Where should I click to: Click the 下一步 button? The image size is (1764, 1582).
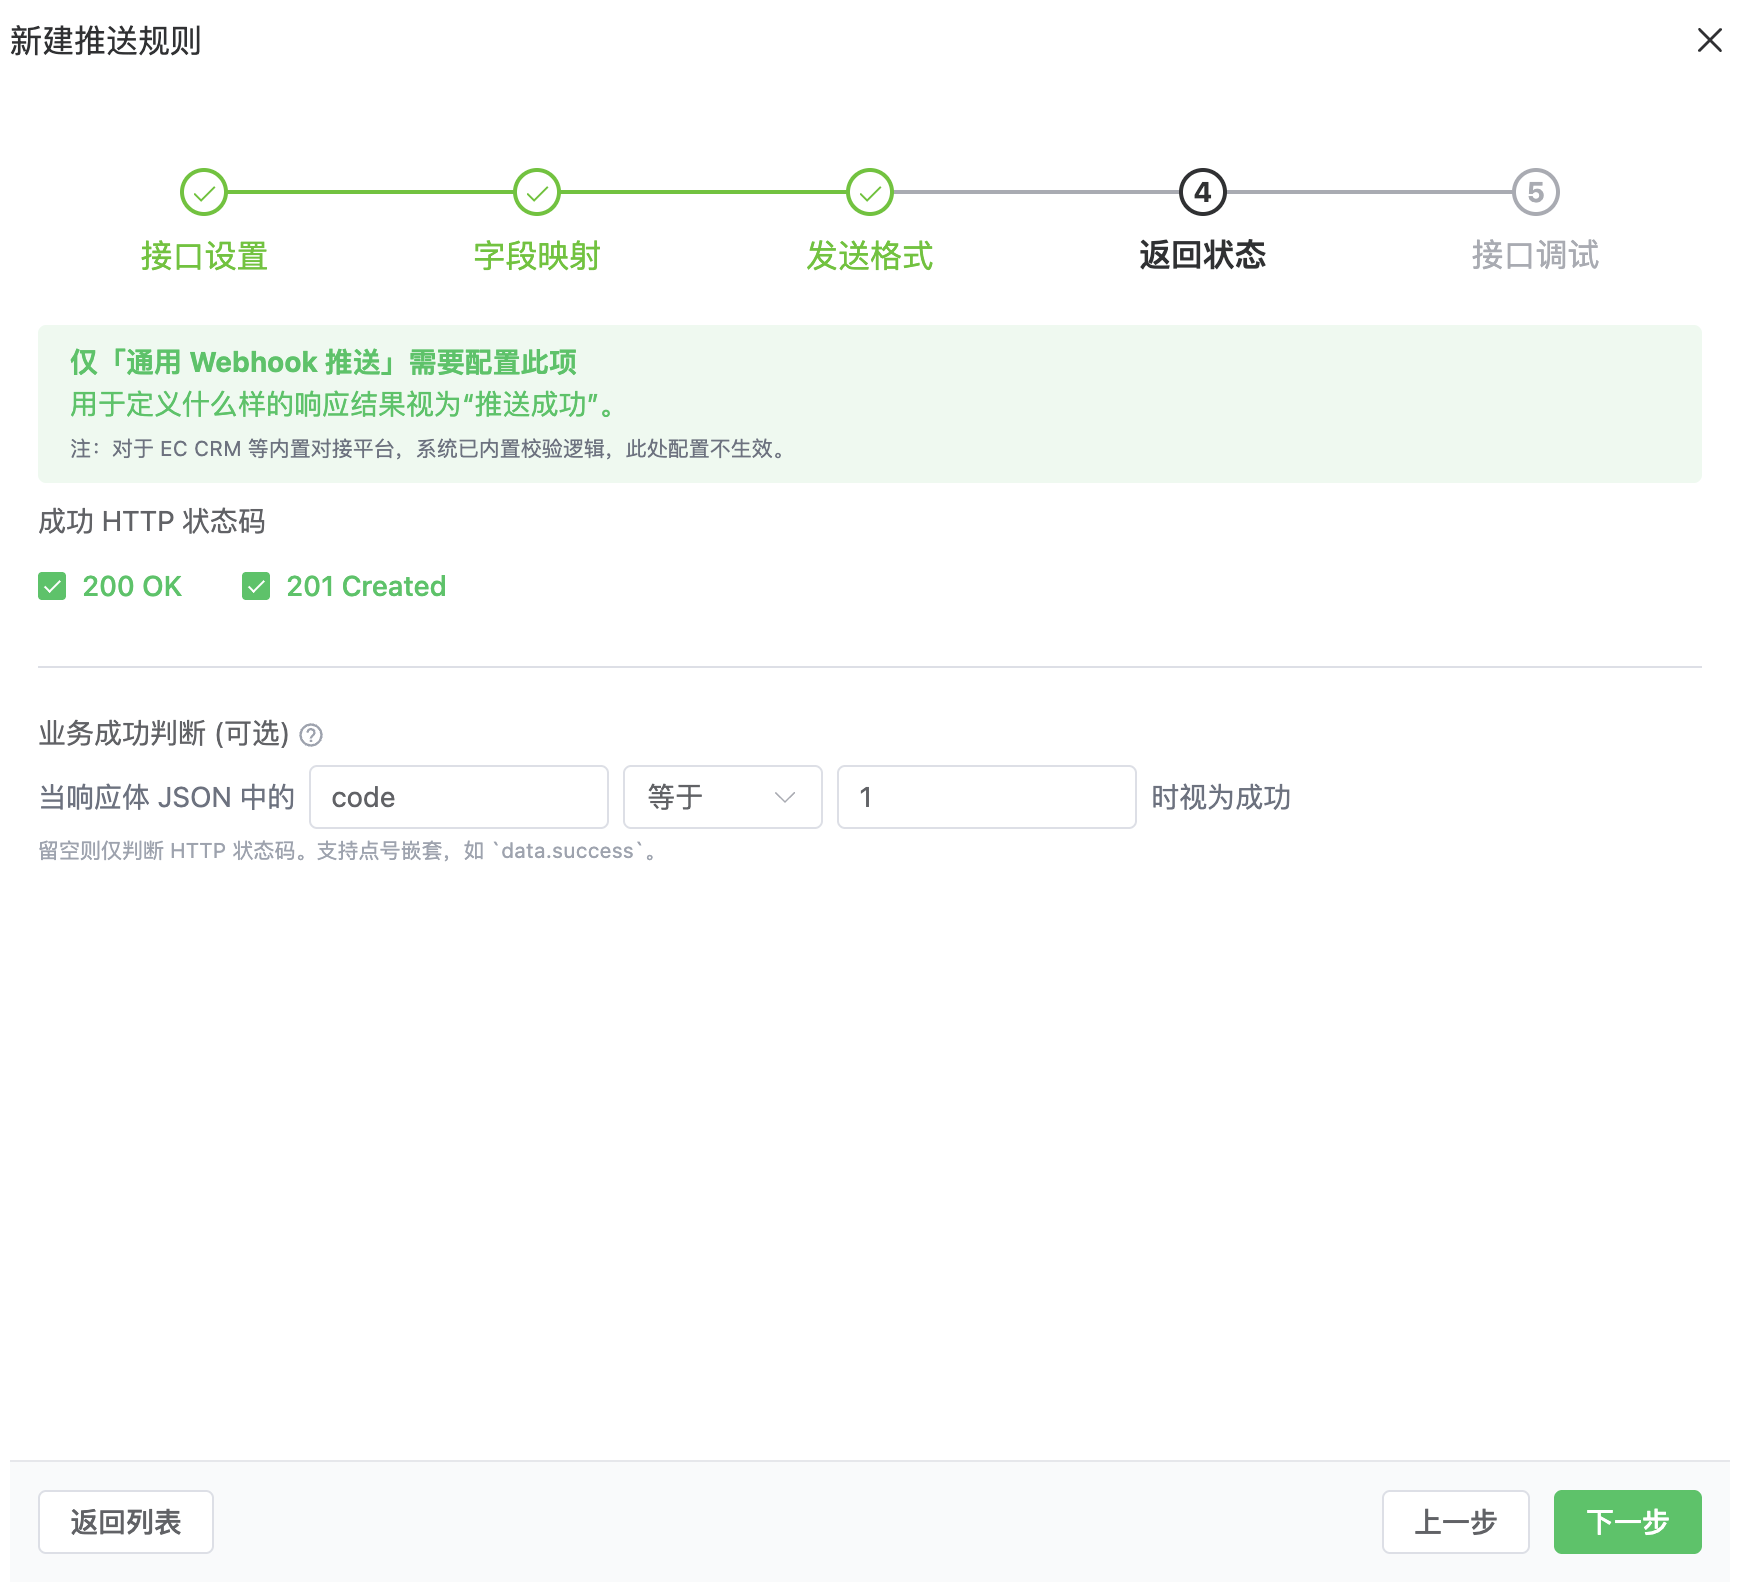click(x=1627, y=1521)
